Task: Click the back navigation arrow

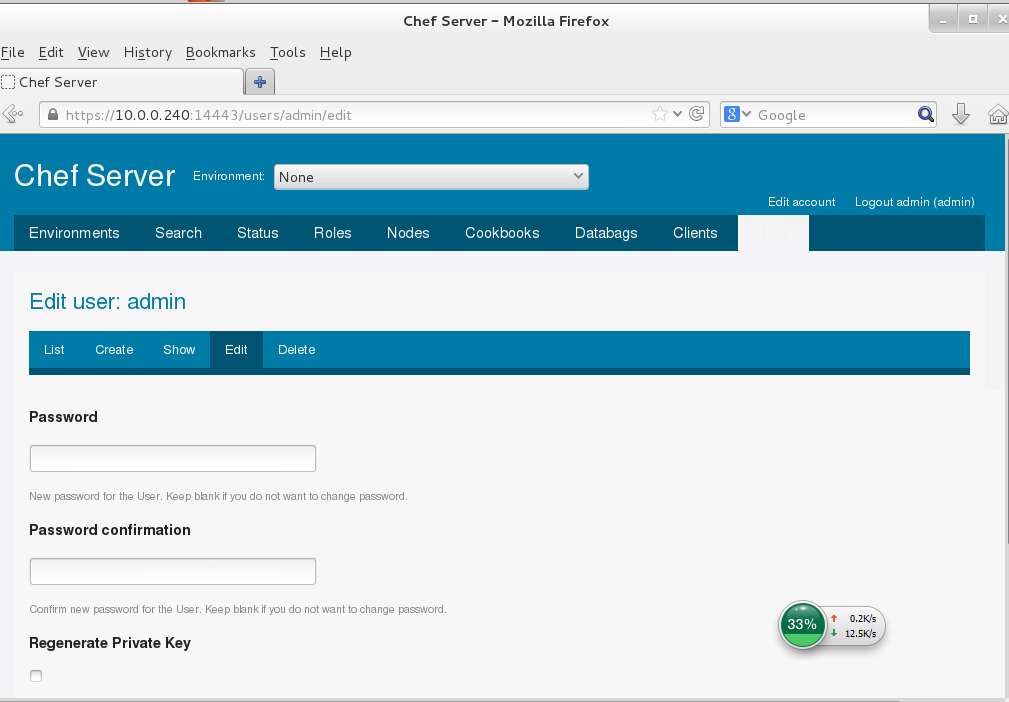Action: (13, 115)
